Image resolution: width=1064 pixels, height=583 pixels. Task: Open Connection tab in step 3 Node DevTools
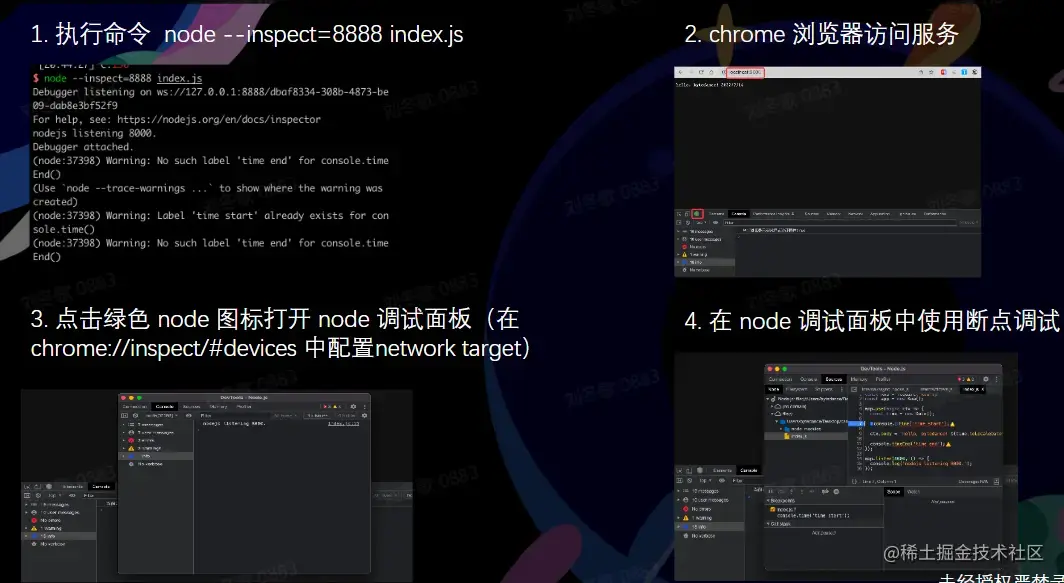coord(135,407)
